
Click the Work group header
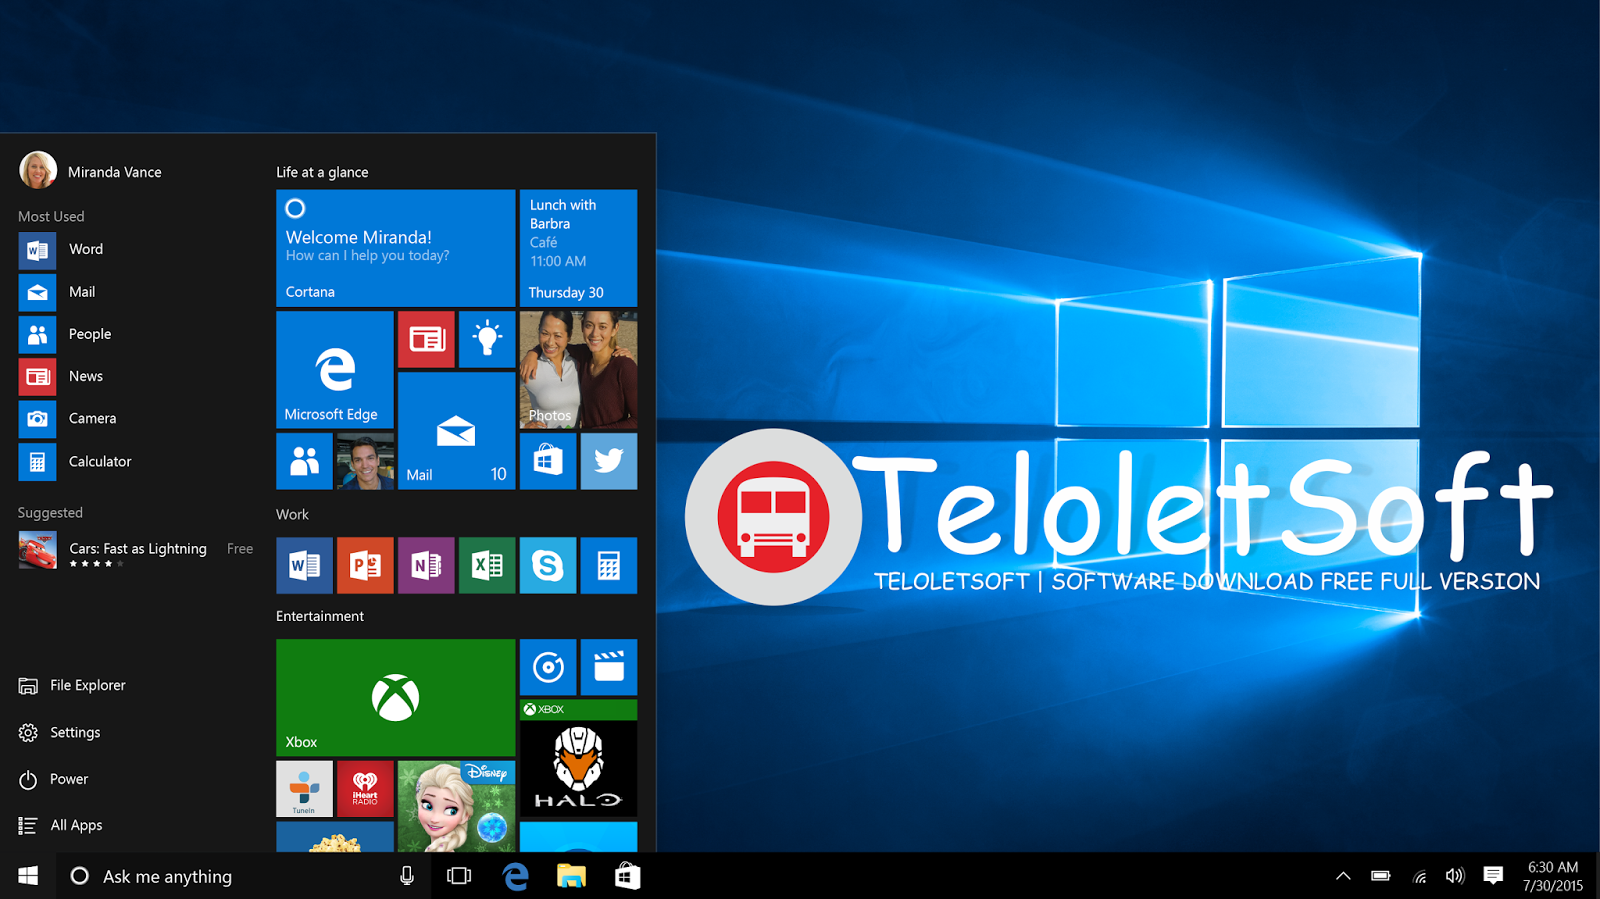(292, 514)
